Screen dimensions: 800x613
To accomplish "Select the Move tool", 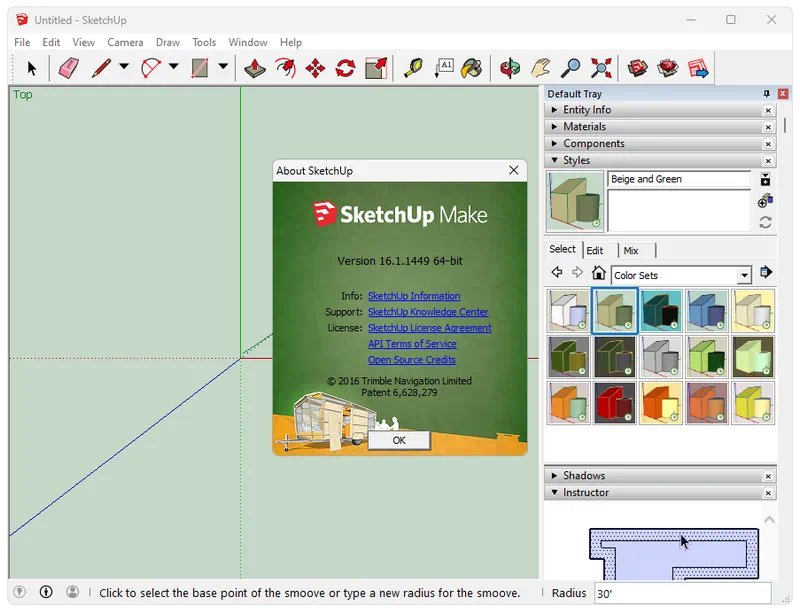I will point(315,68).
